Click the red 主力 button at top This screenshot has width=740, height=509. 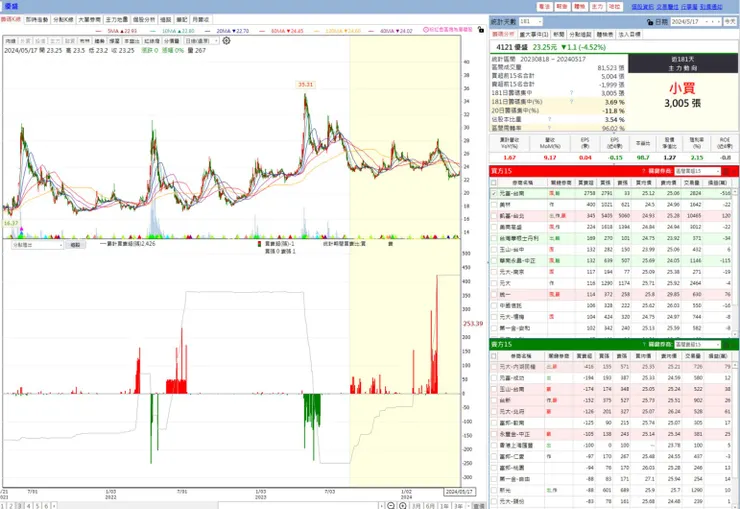point(597,7)
